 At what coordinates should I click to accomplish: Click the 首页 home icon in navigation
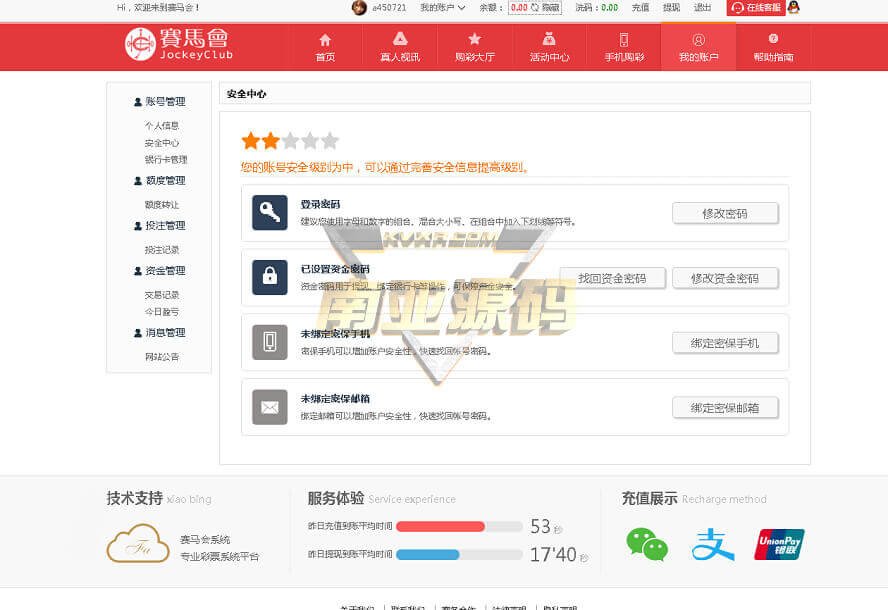click(x=325, y=40)
